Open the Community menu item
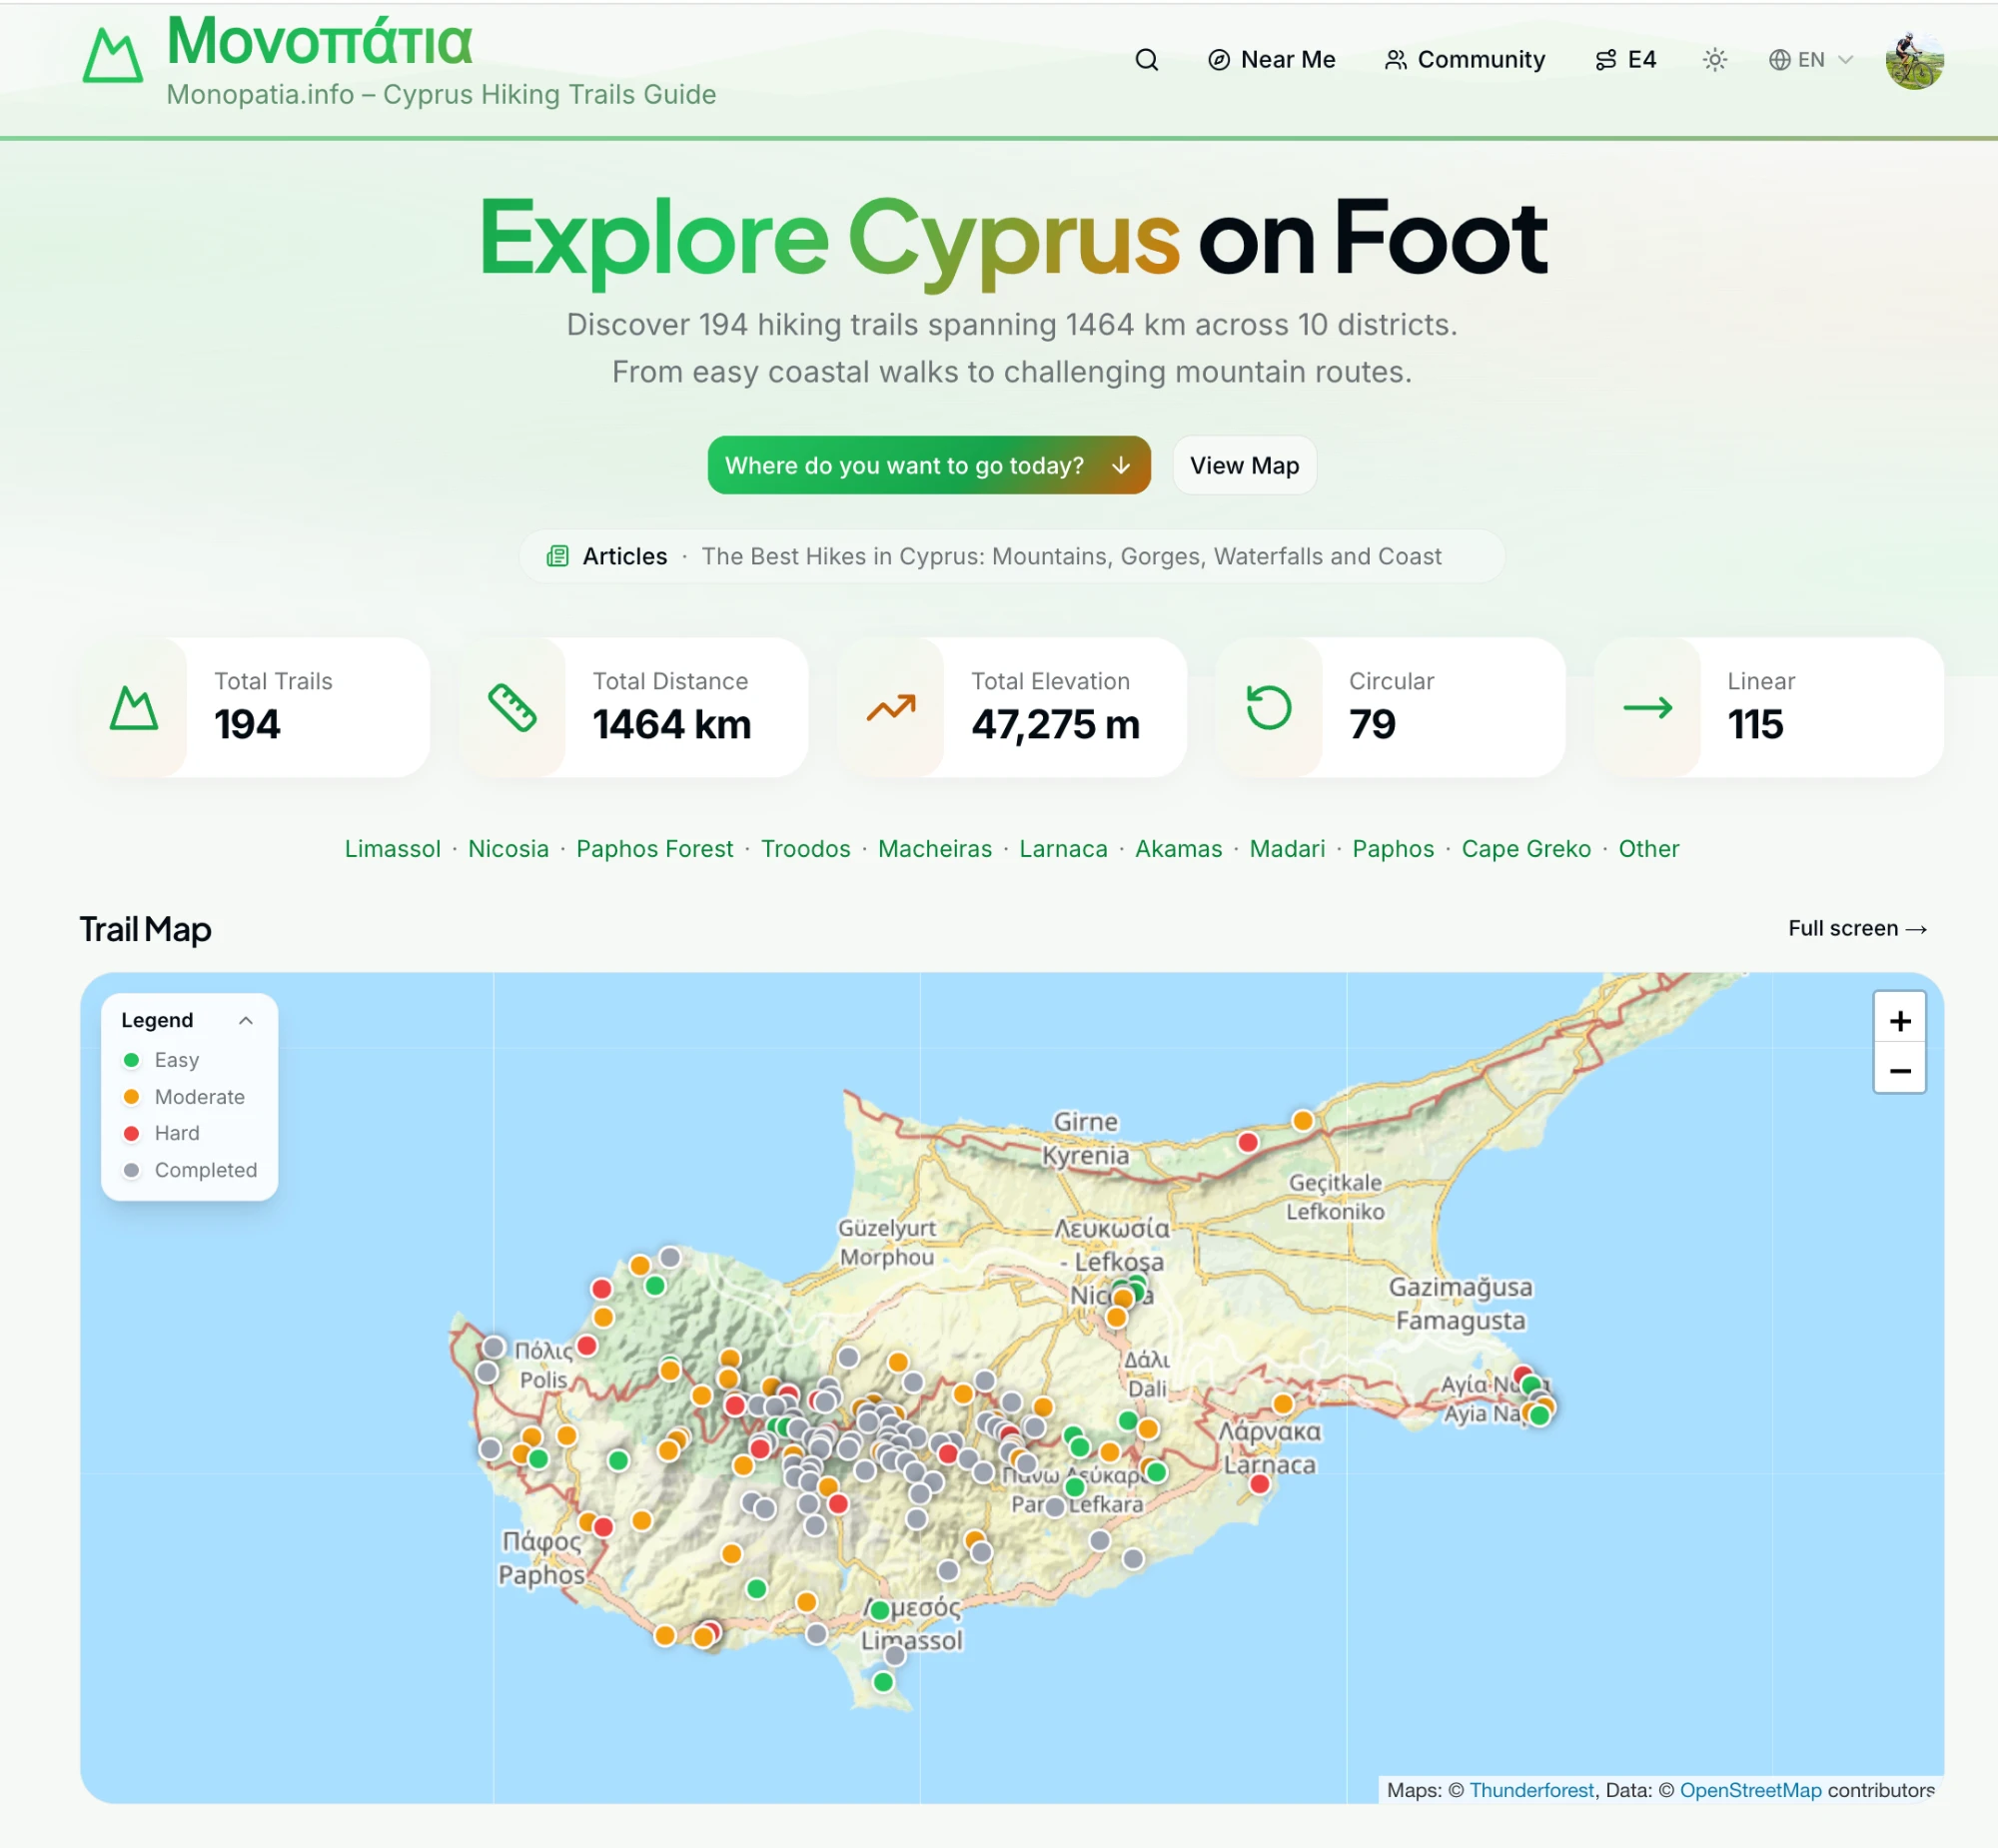The height and width of the screenshot is (1848, 1998). point(1464,60)
